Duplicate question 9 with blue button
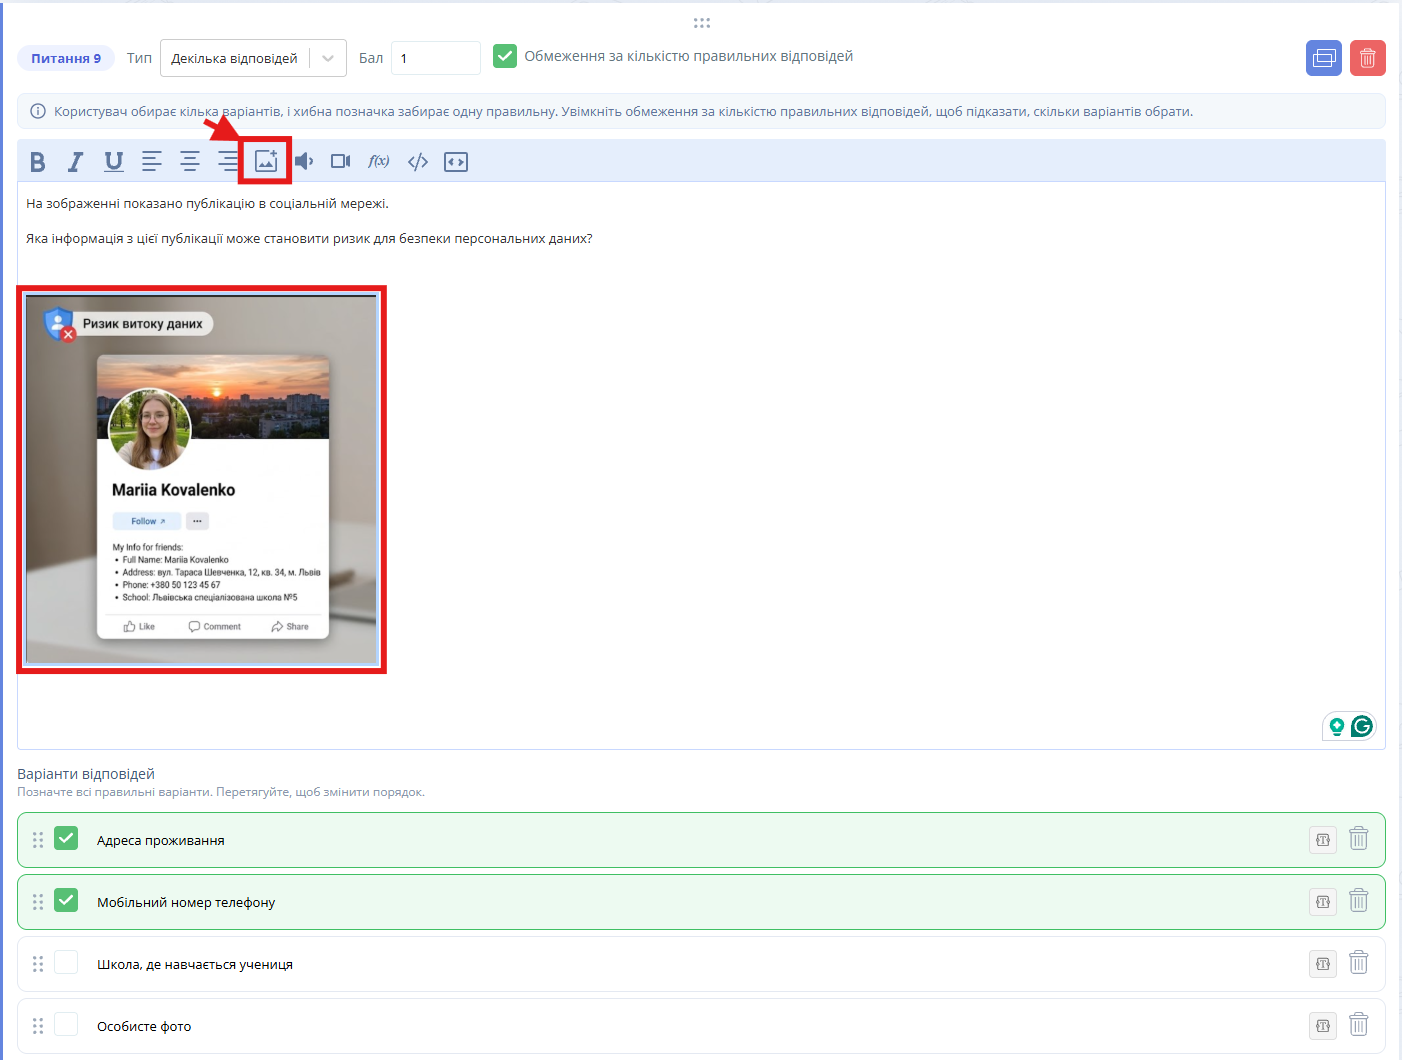Image resolution: width=1402 pixels, height=1060 pixels. (1324, 58)
